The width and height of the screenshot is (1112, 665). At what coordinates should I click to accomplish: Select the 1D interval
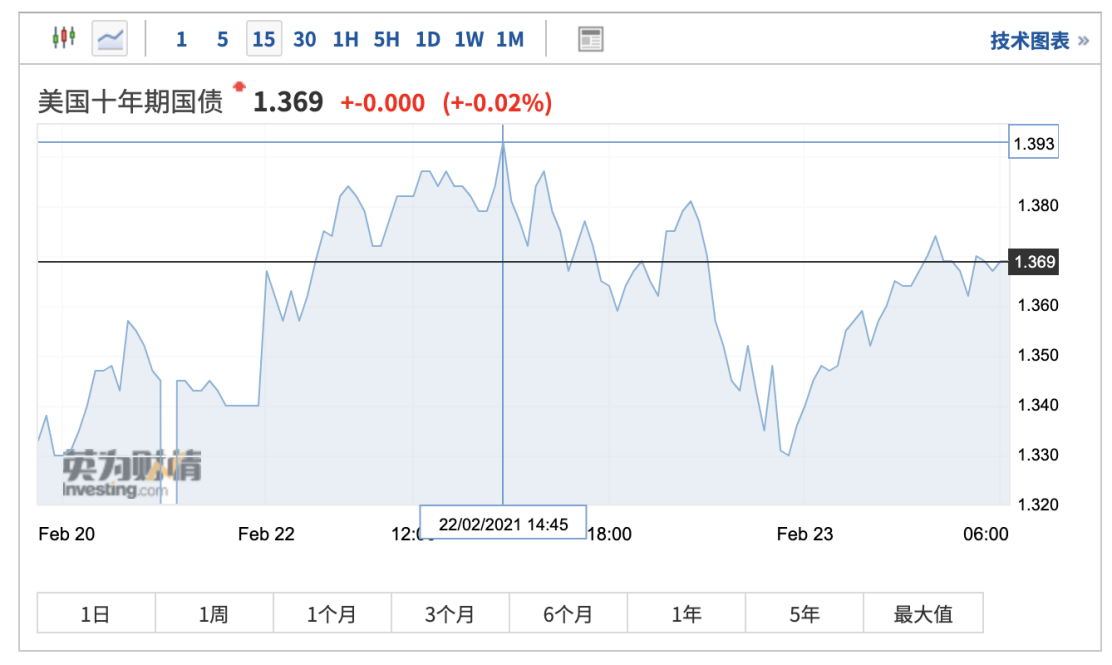pos(427,39)
